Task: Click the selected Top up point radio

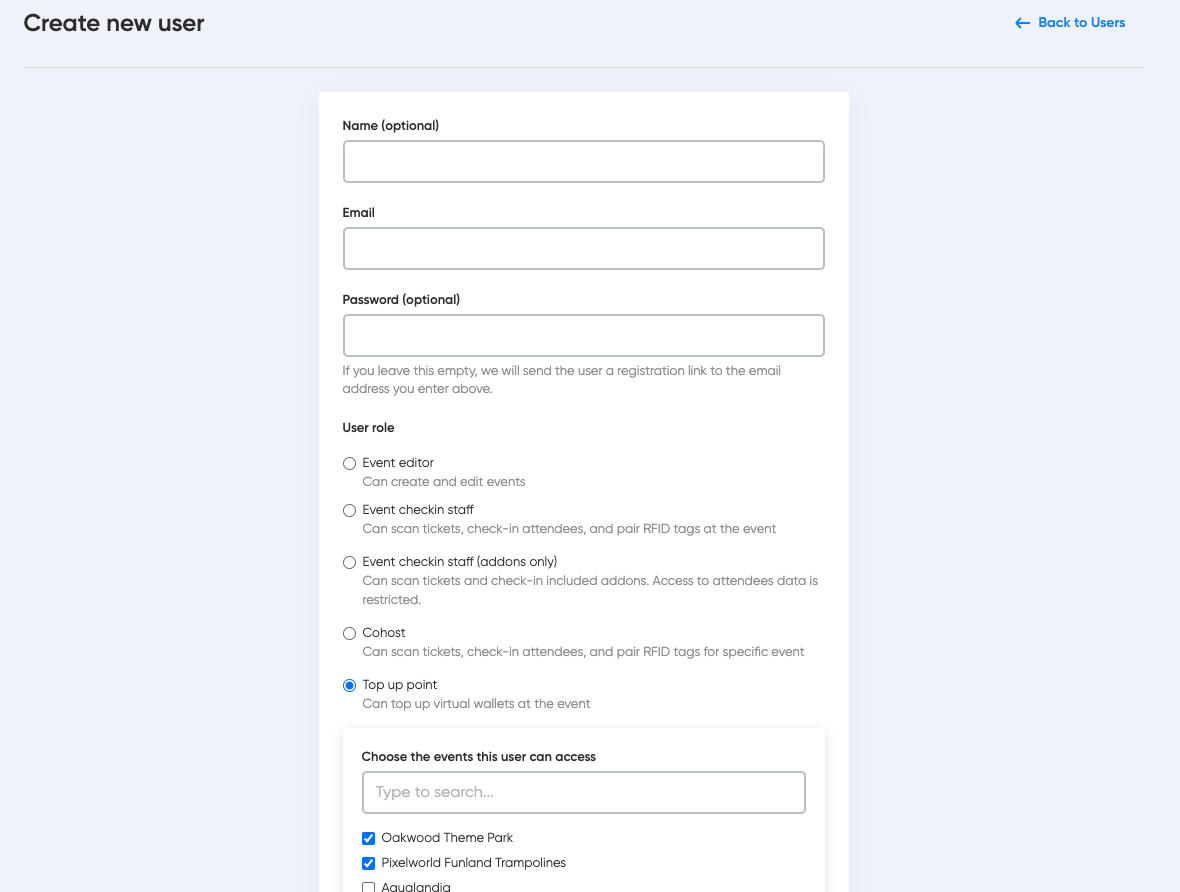Action: tap(349, 685)
